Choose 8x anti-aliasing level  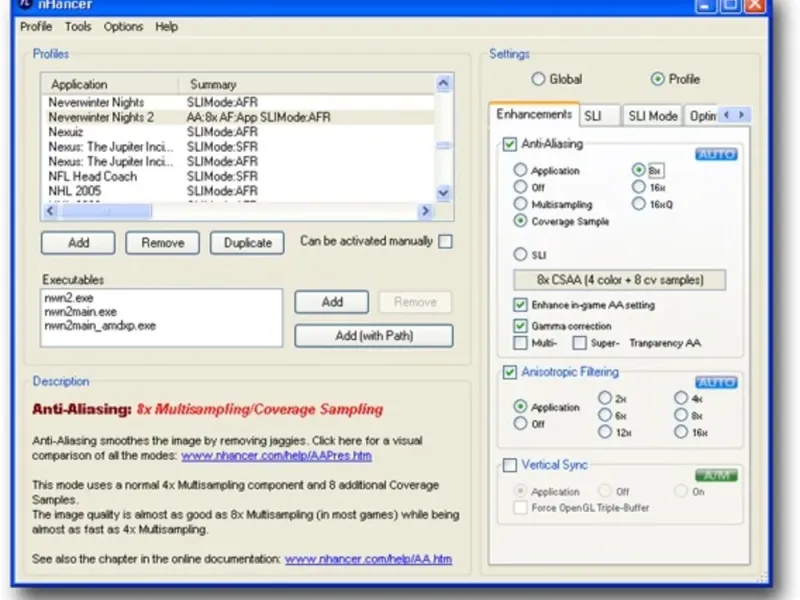click(638, 169)
